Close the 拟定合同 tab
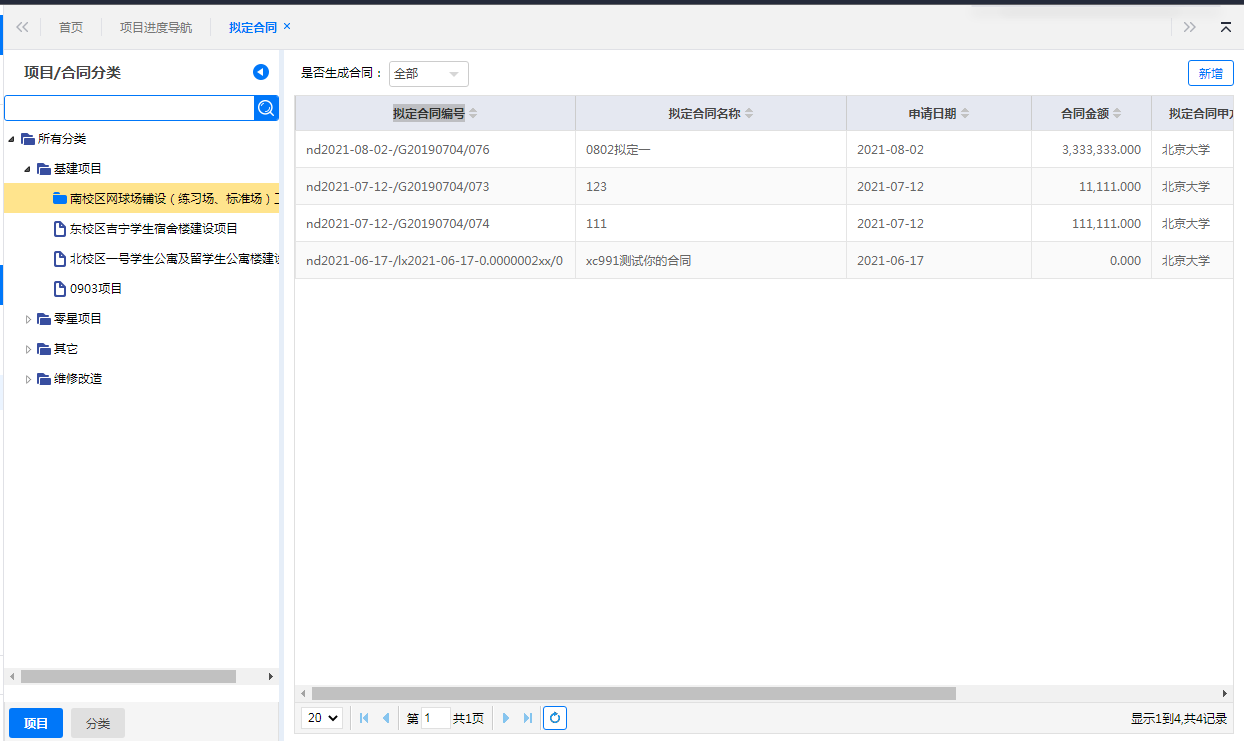 [x=287, y=26]
